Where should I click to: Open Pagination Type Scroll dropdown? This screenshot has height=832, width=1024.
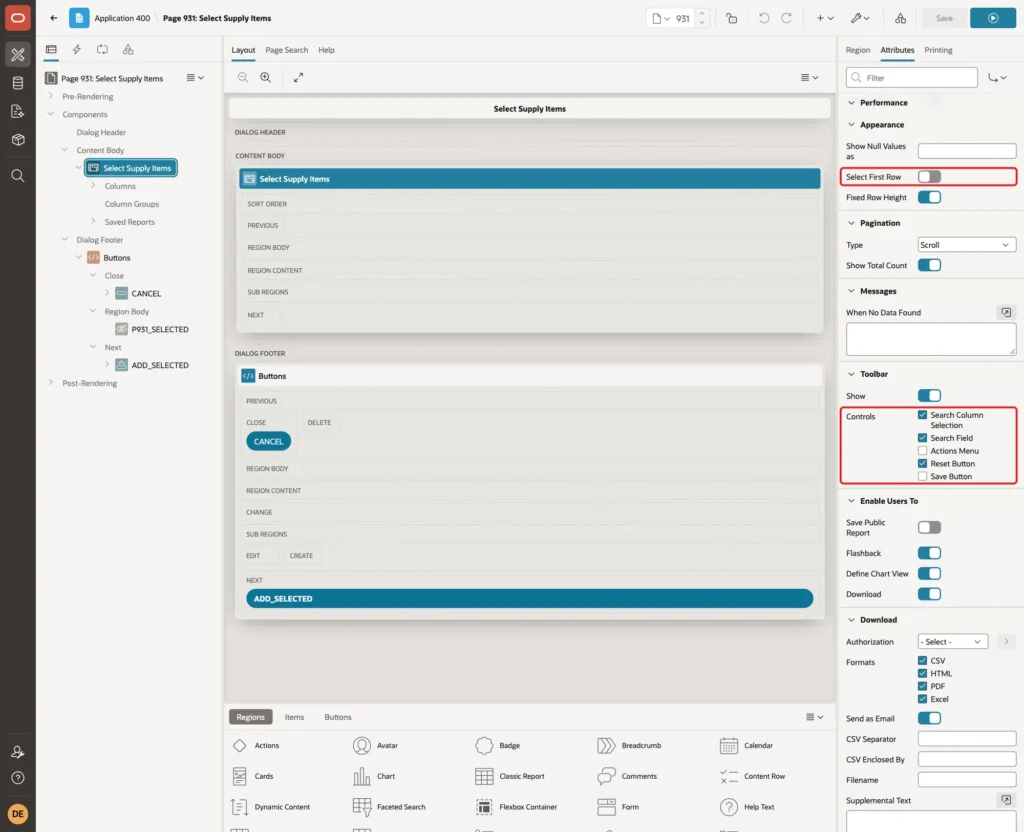click(967, 245)
